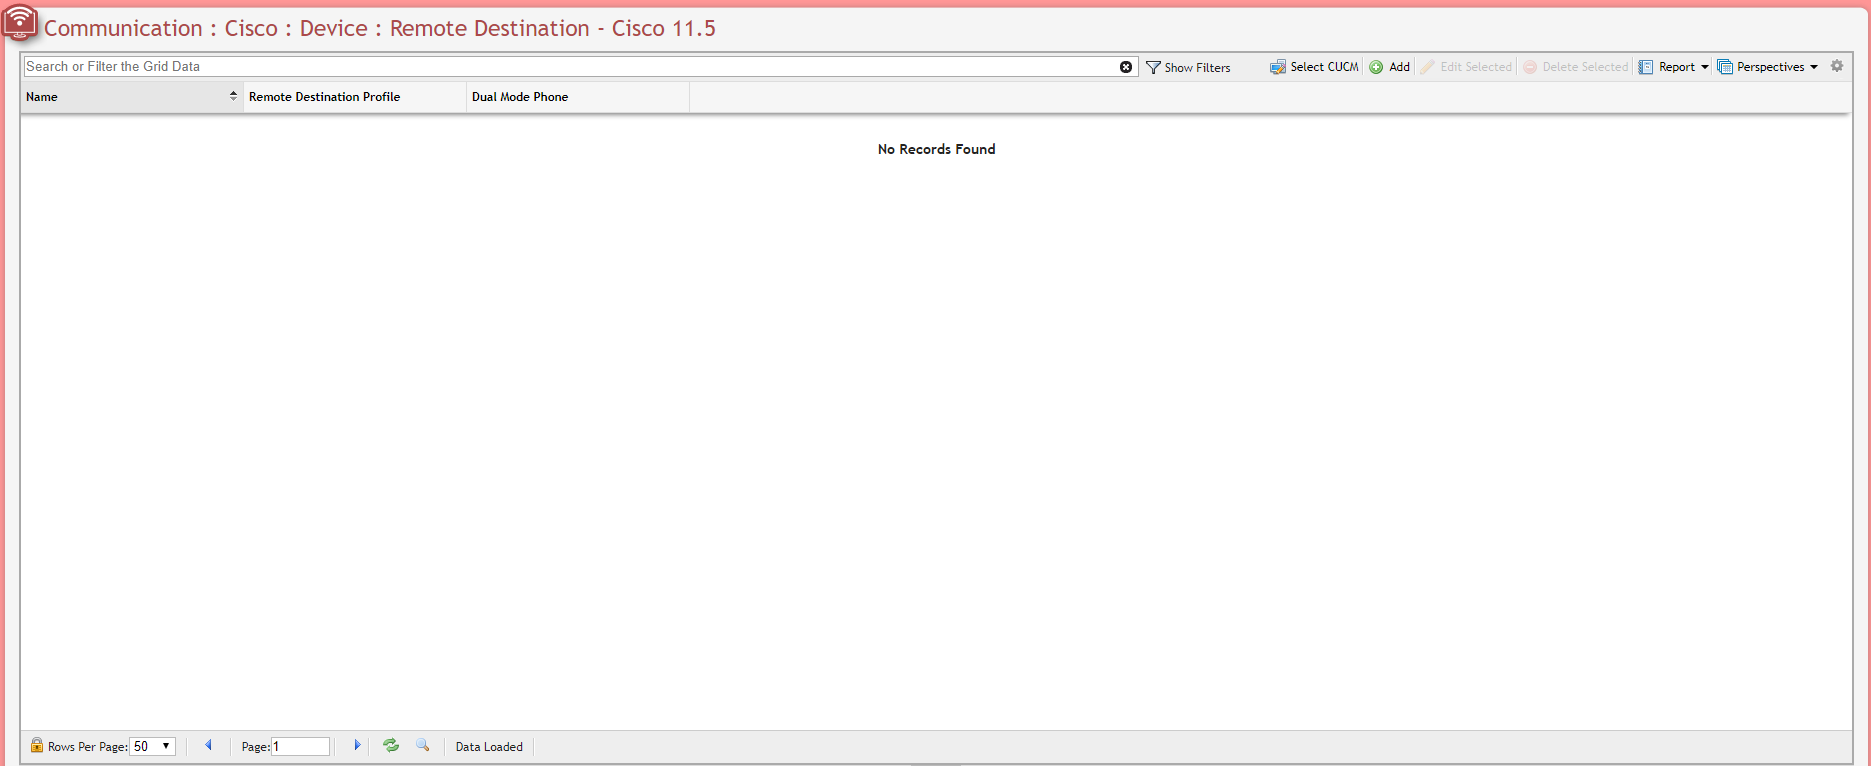This screenshot has height=766, width=1871.
Task: Click the Remote Destination Profile column header
Action: pos(324,97)
